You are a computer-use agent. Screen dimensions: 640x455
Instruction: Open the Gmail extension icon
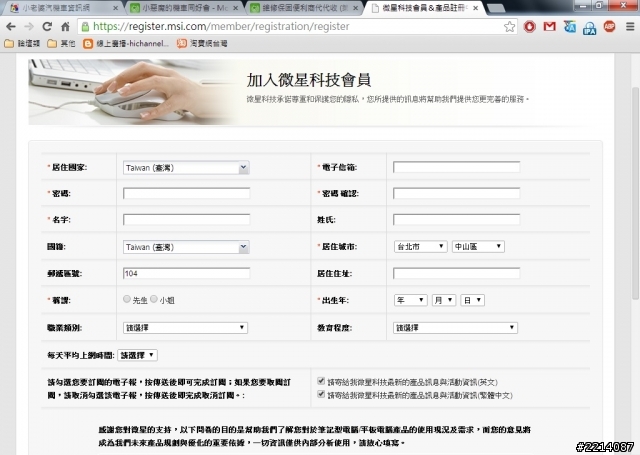tap(549, 27)
